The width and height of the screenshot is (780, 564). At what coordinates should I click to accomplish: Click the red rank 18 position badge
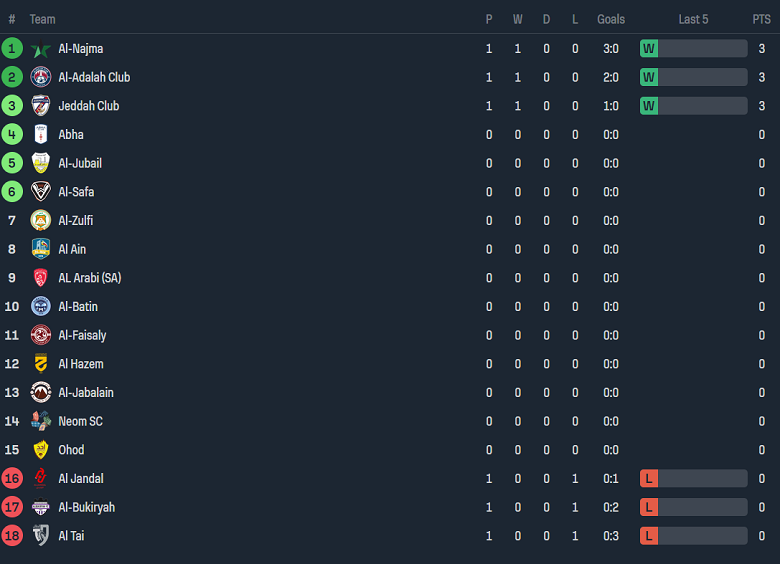12,536
